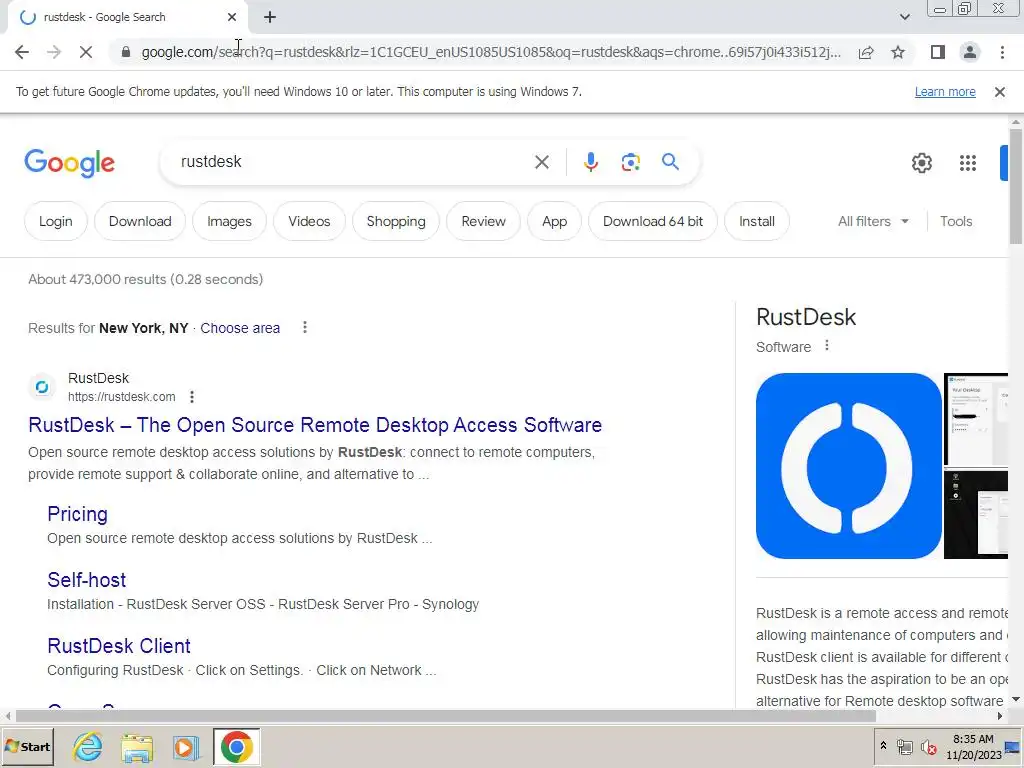Open the RustDesk Client sitelink
The width and height of the screenshot is (1024, 768).
point(119,646)
